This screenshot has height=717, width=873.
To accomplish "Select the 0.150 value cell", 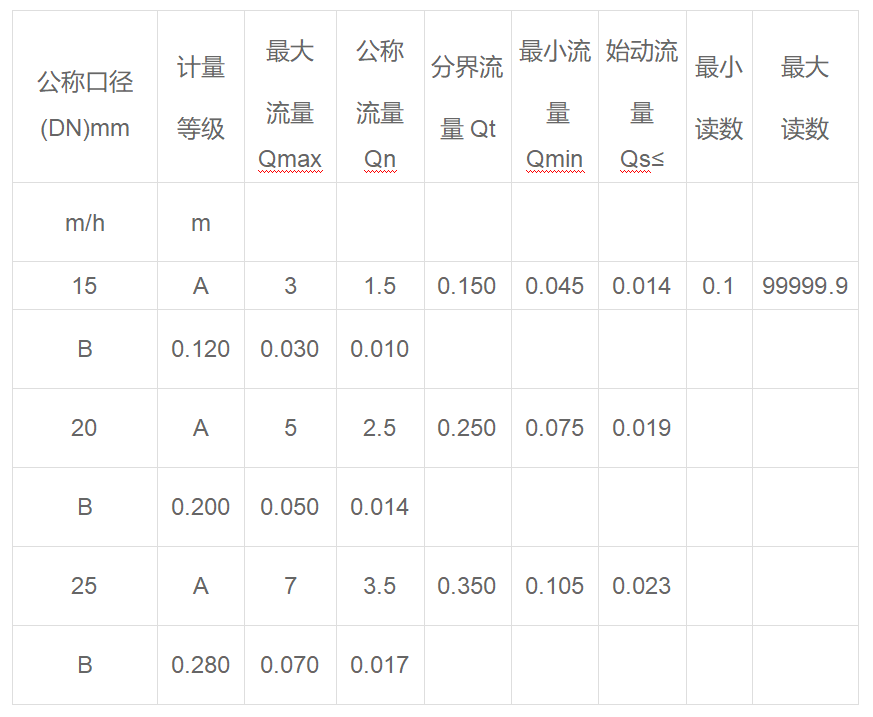I will tap(467, 286).
